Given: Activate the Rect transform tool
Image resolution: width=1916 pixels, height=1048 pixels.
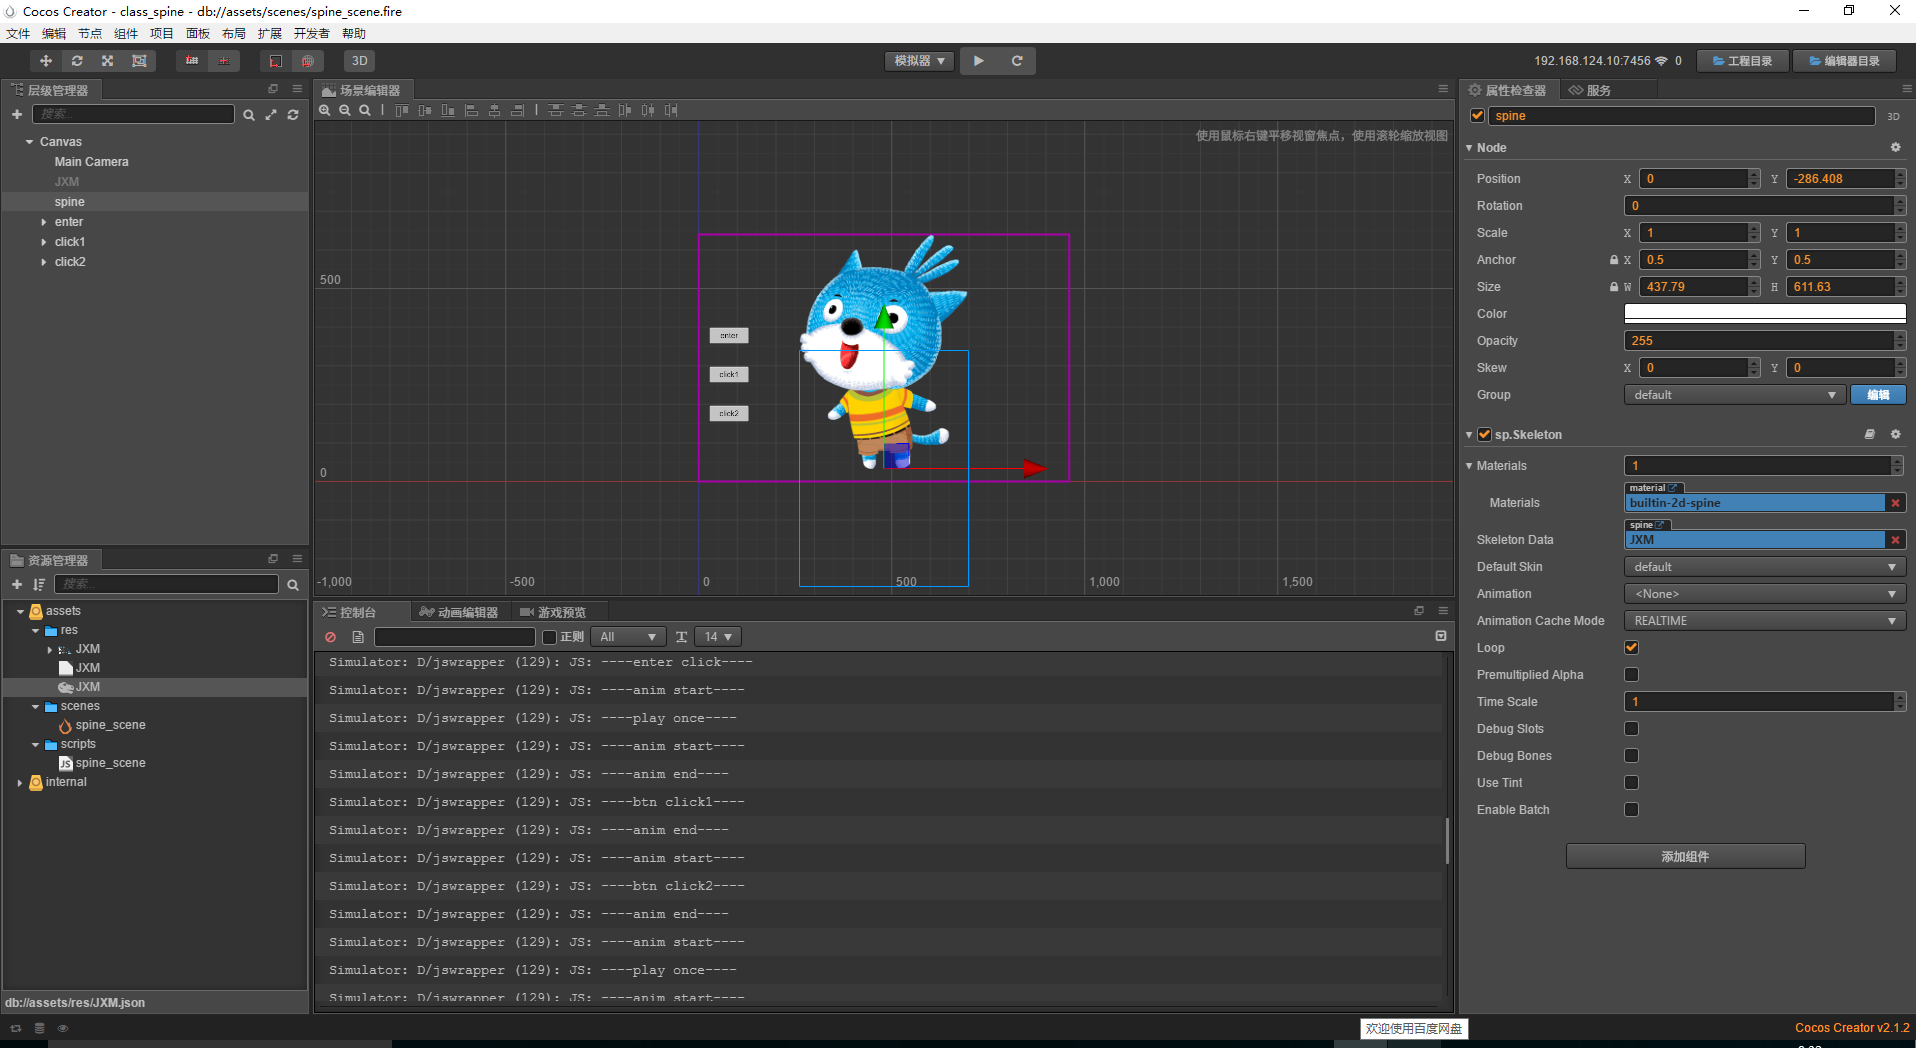Looking at the screenshot, I should coord(139,61).
